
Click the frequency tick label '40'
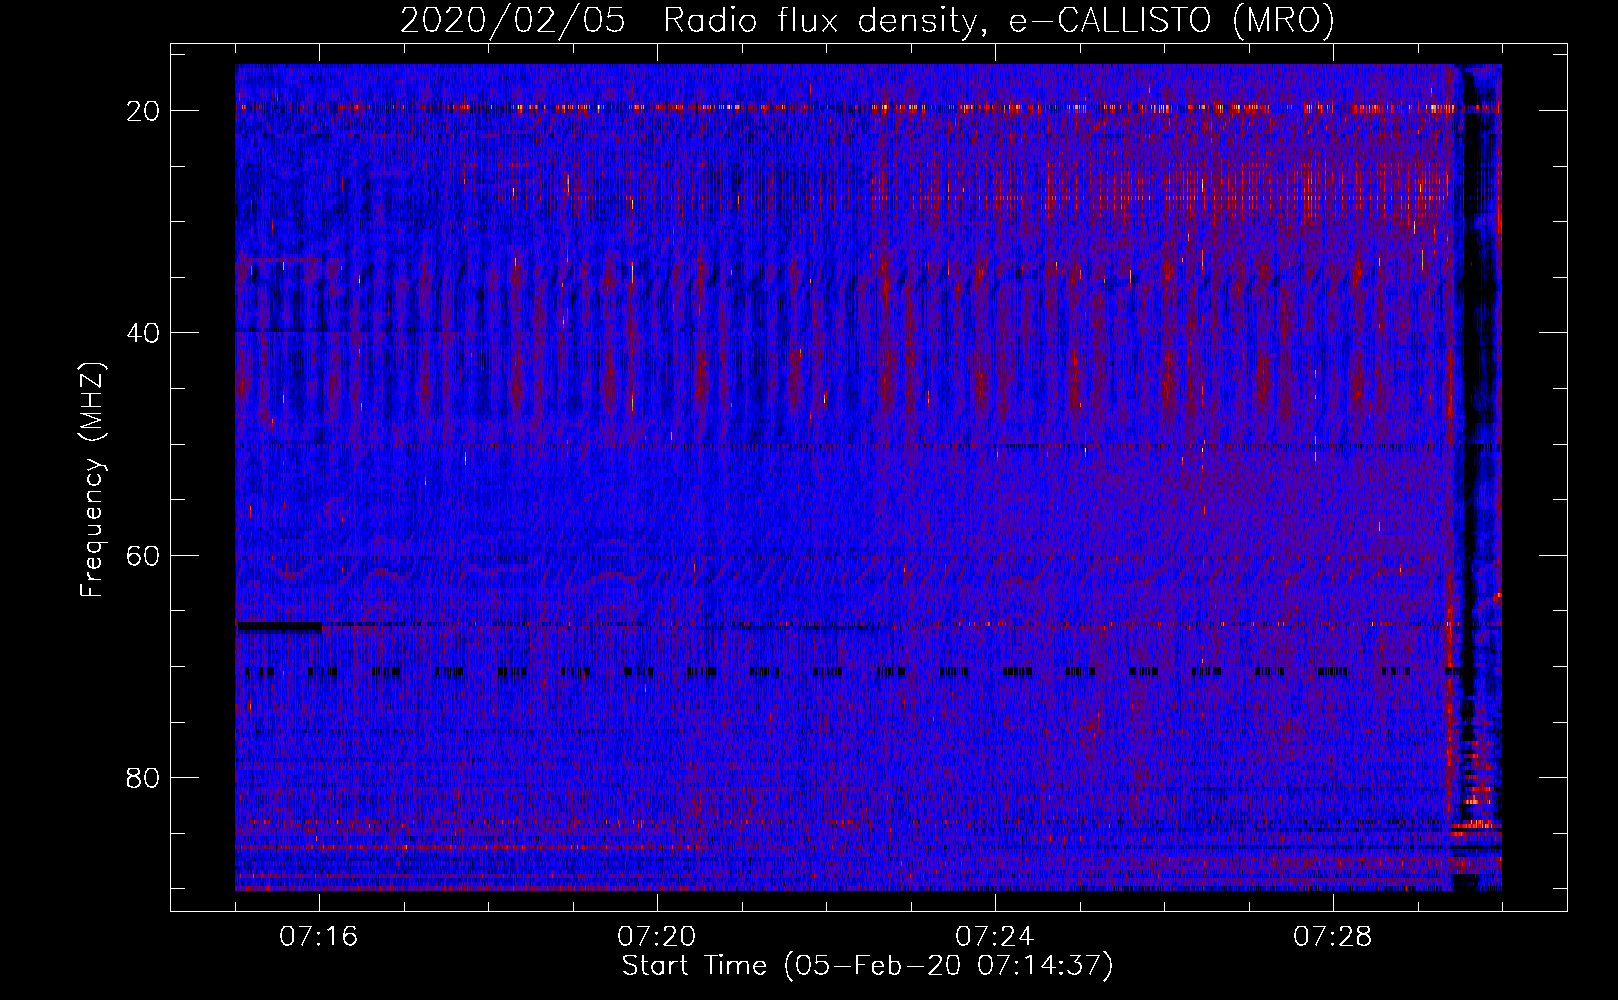[x=144, y=332]
